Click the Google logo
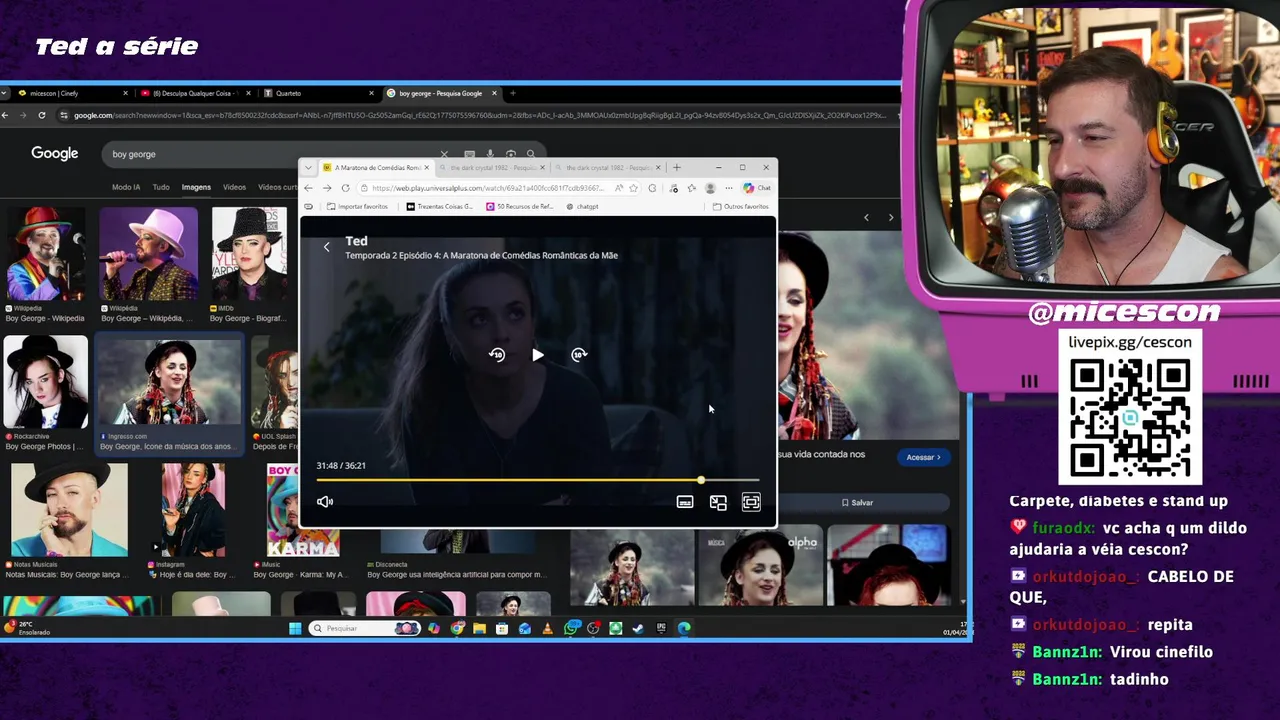This screenshot has width=1280, height=720. pos(54,153)
